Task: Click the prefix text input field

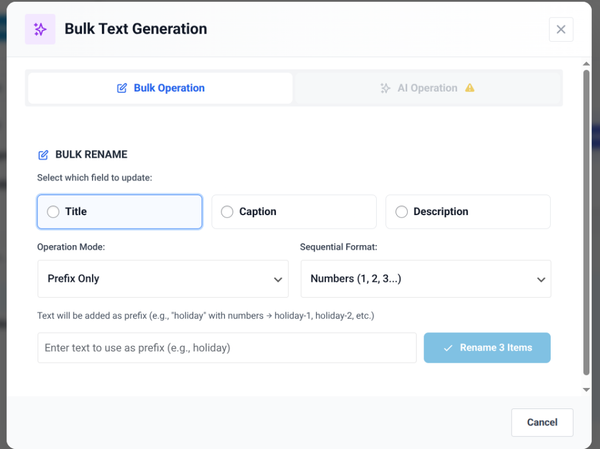Action: pos(227,348)
